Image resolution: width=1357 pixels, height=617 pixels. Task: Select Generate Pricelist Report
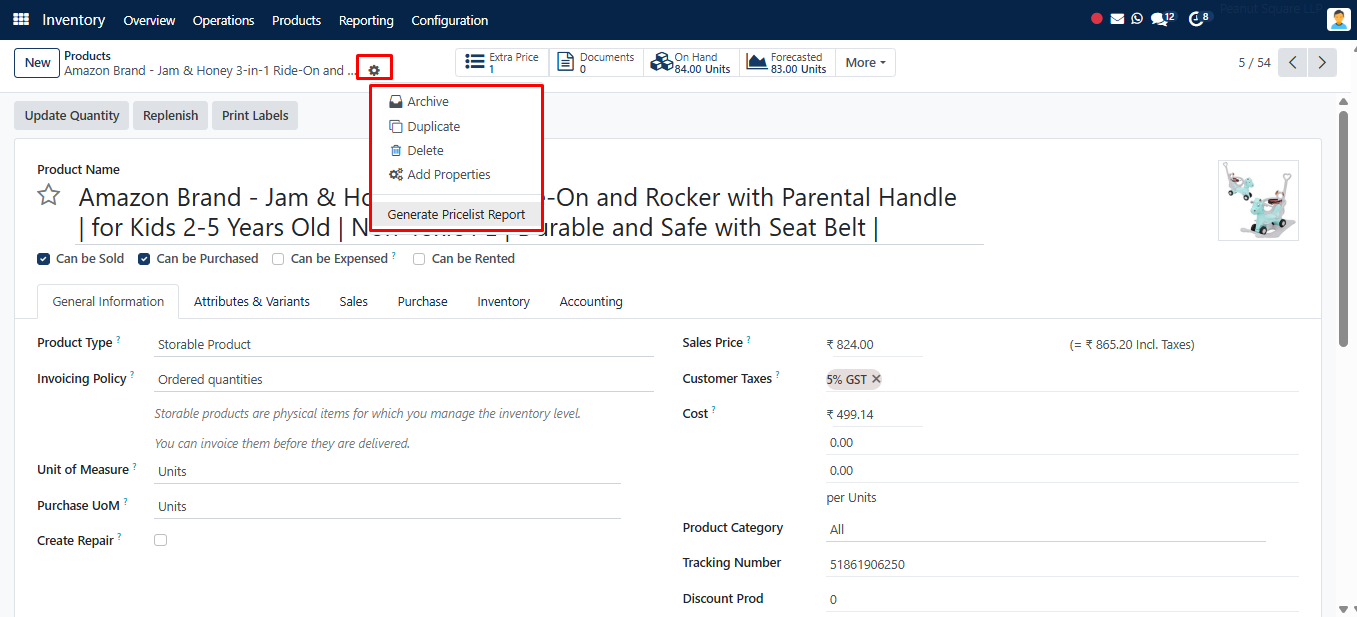pyautogui.click(x=457, y=215)
